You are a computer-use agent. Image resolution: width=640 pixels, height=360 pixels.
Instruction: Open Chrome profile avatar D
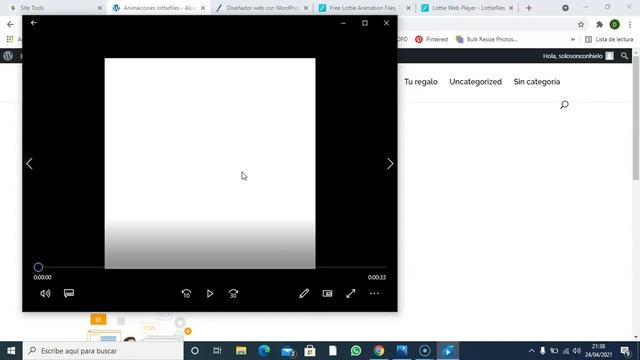pos(614,24)
